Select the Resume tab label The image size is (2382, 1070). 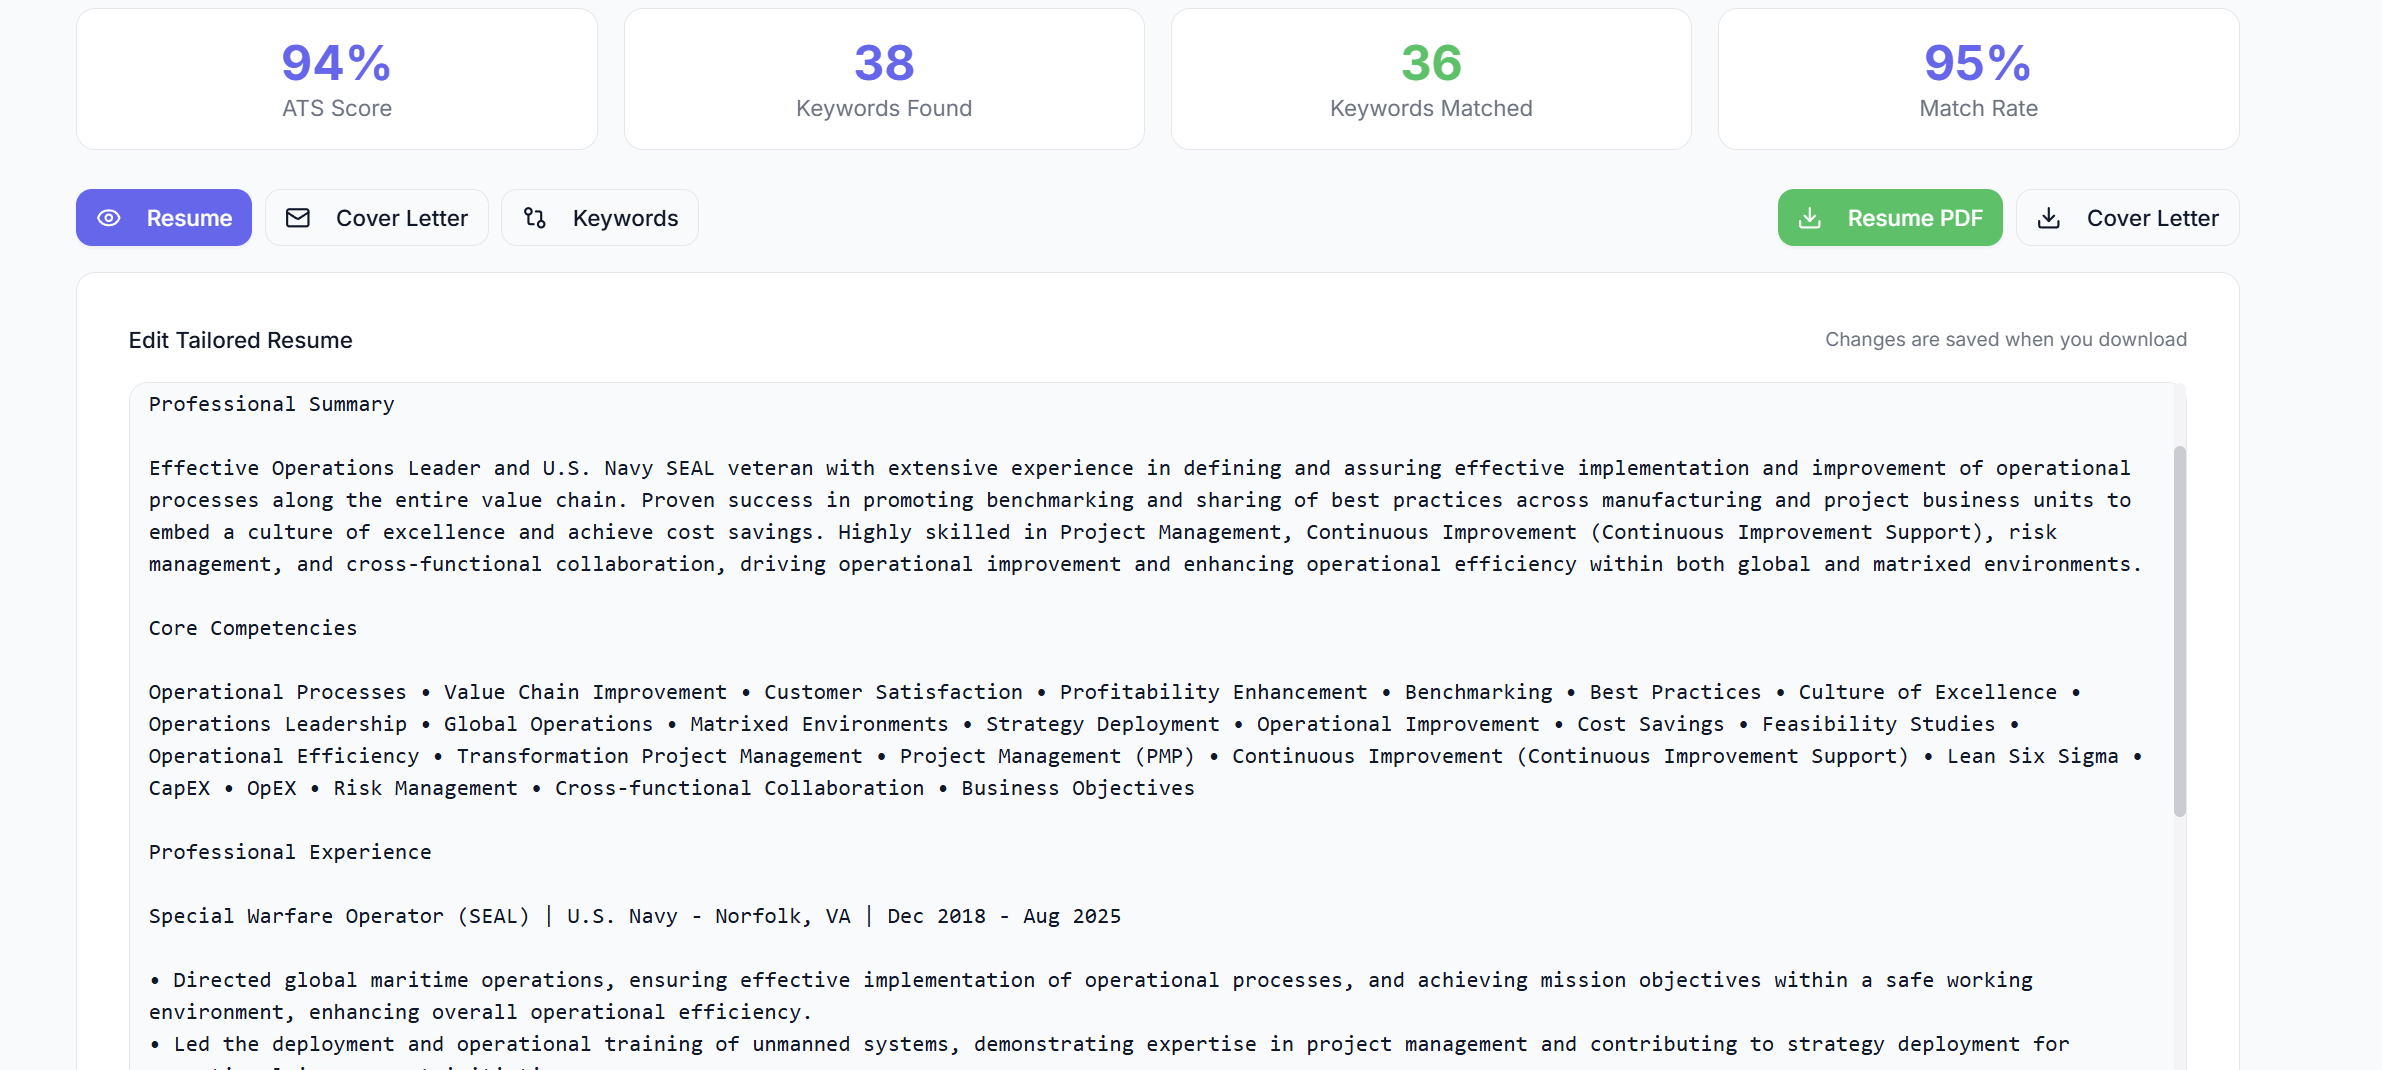coord(189,218)
